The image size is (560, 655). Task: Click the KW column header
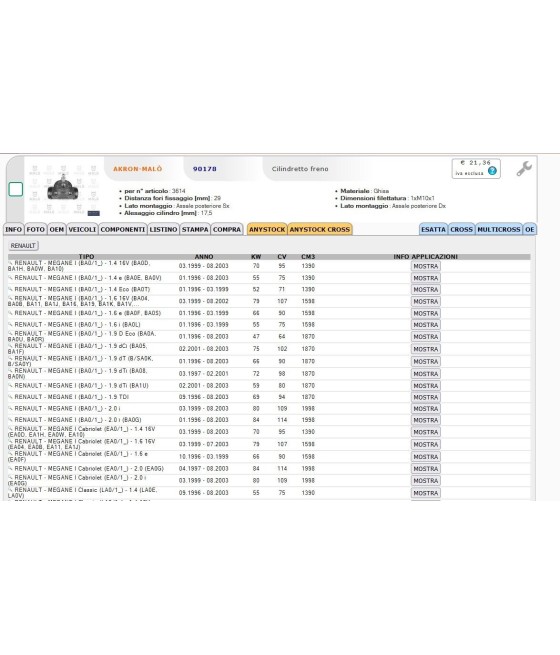(256, 256)
